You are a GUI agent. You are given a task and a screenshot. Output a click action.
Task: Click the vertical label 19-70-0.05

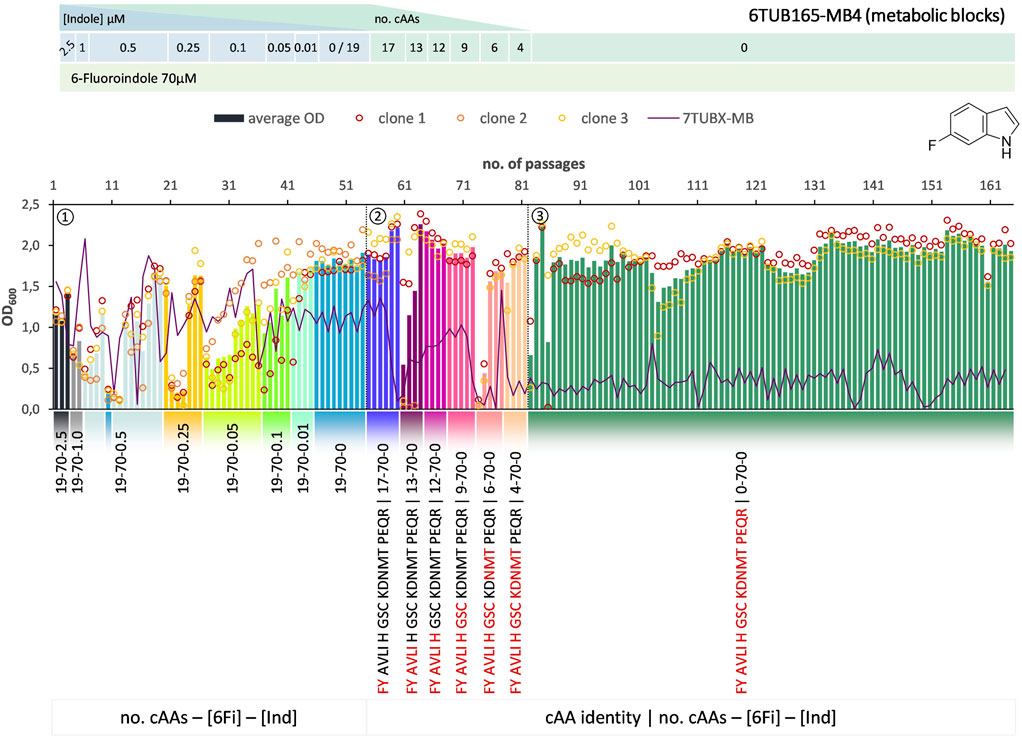[x=233, y=458]
